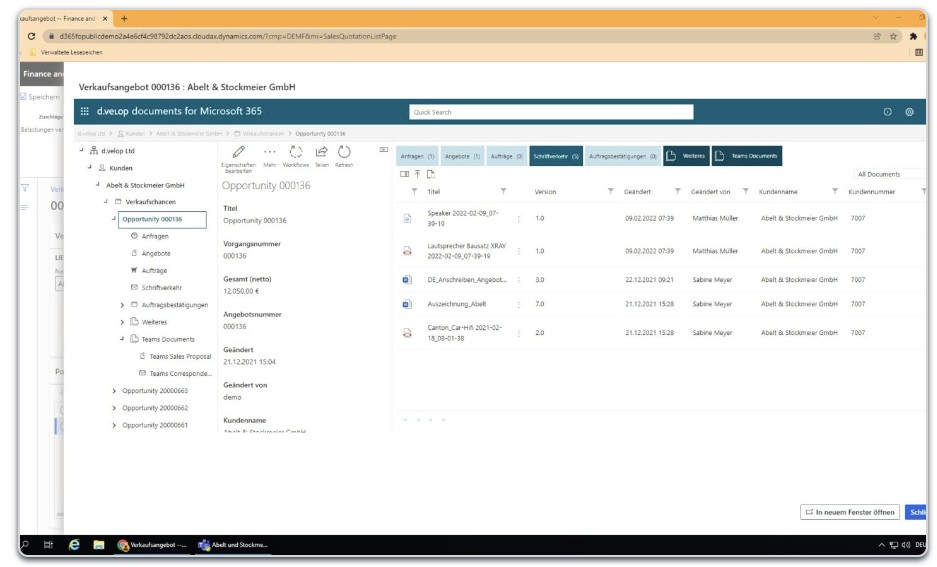The width and height of the screenshot is (937, 567).
Task: Switch to the Schriftverkehr tab
Action: tap(556, 157)
